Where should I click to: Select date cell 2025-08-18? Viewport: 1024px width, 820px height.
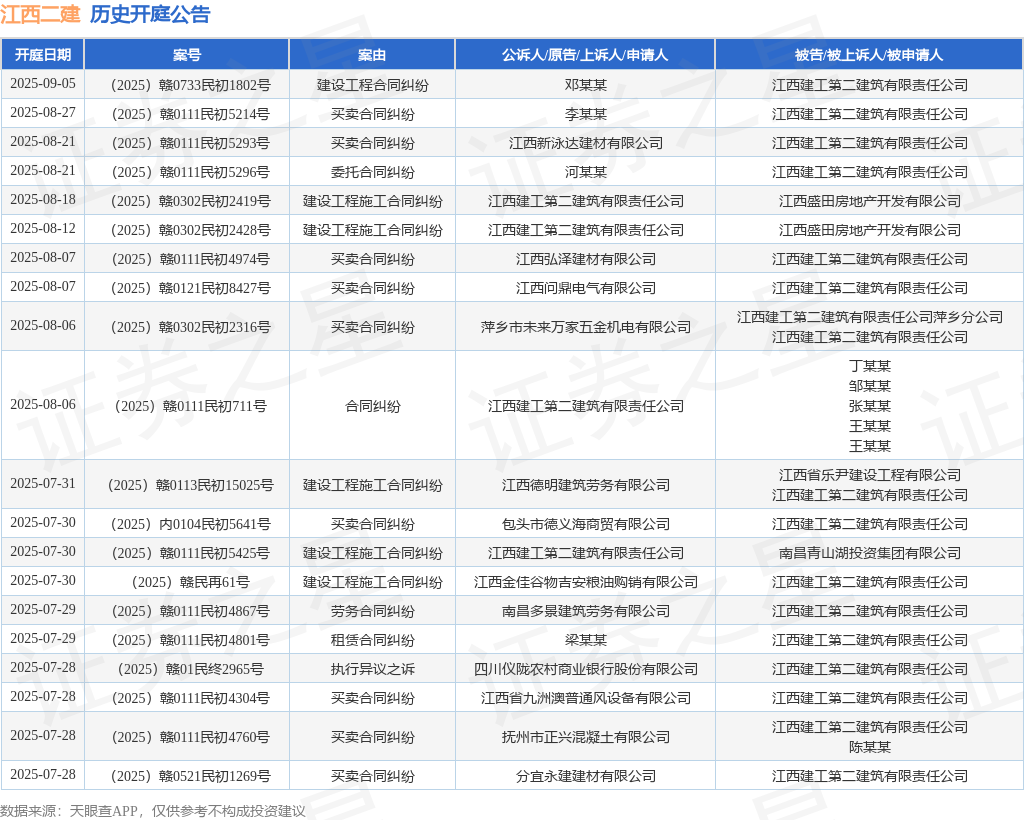pos(43,199)
